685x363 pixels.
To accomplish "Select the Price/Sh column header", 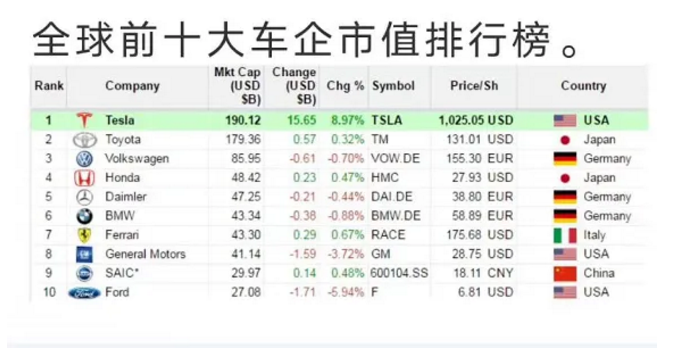I will pyautogui.click(x=474, y=86).
